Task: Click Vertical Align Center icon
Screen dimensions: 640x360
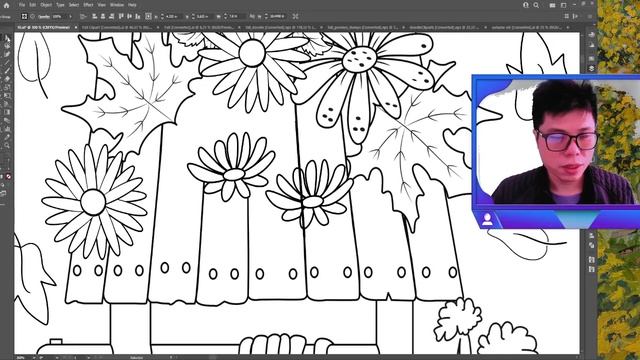Action: (129, 16)
